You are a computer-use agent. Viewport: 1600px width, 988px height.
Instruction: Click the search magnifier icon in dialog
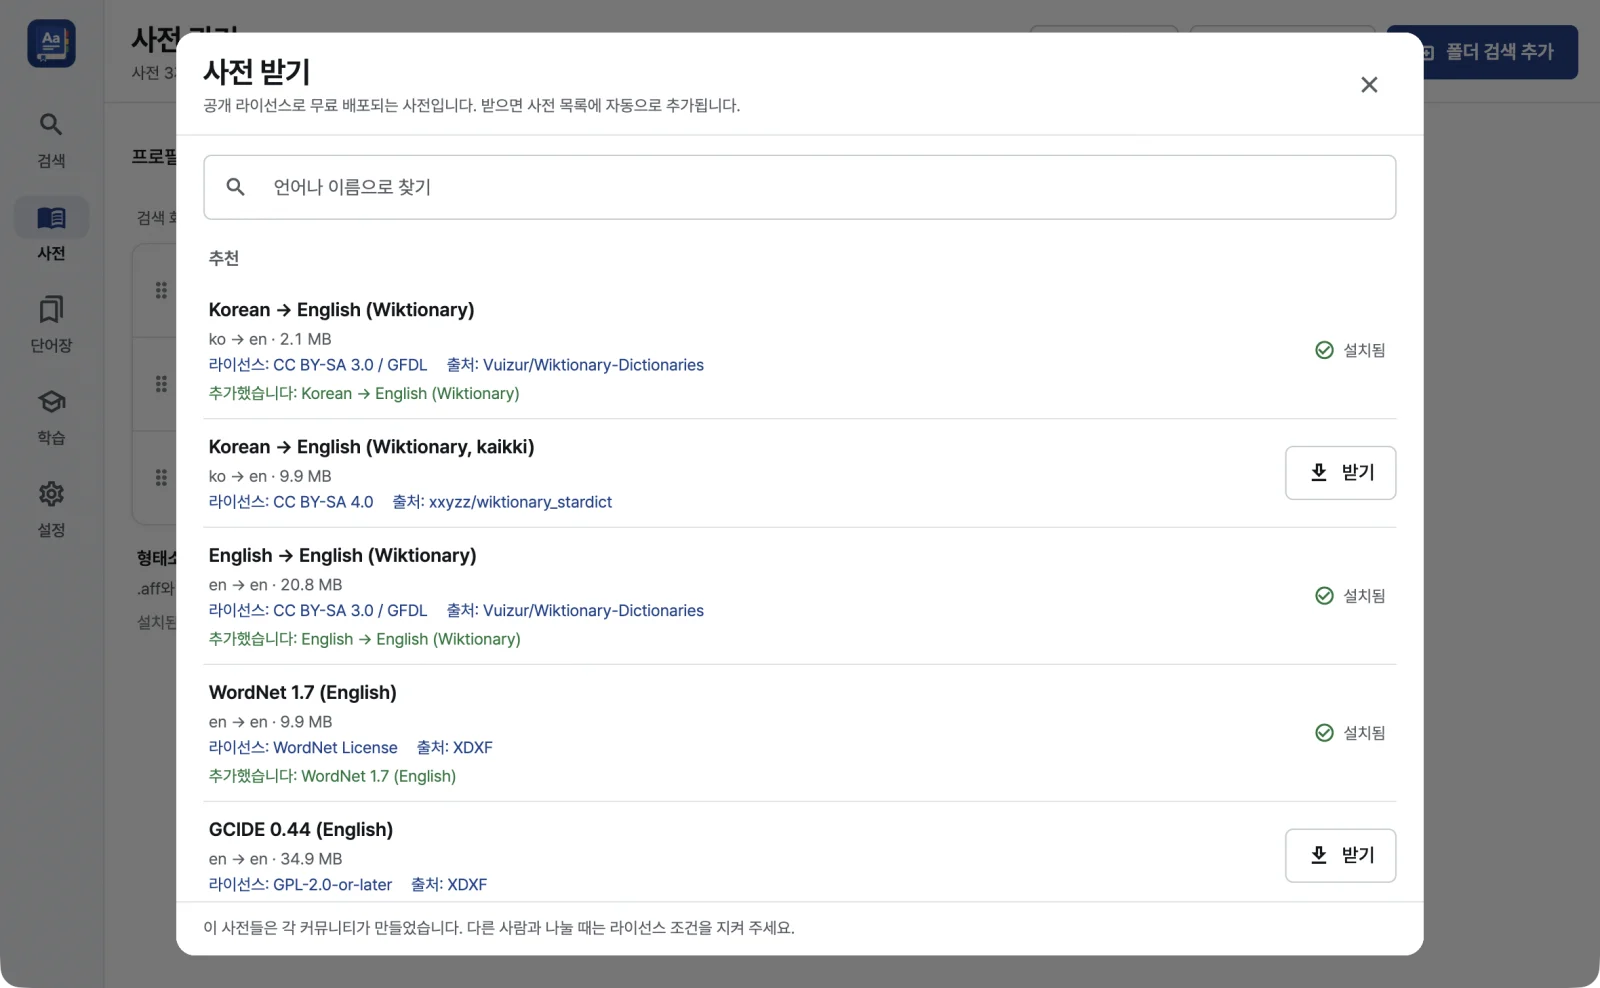click(235, 187)
